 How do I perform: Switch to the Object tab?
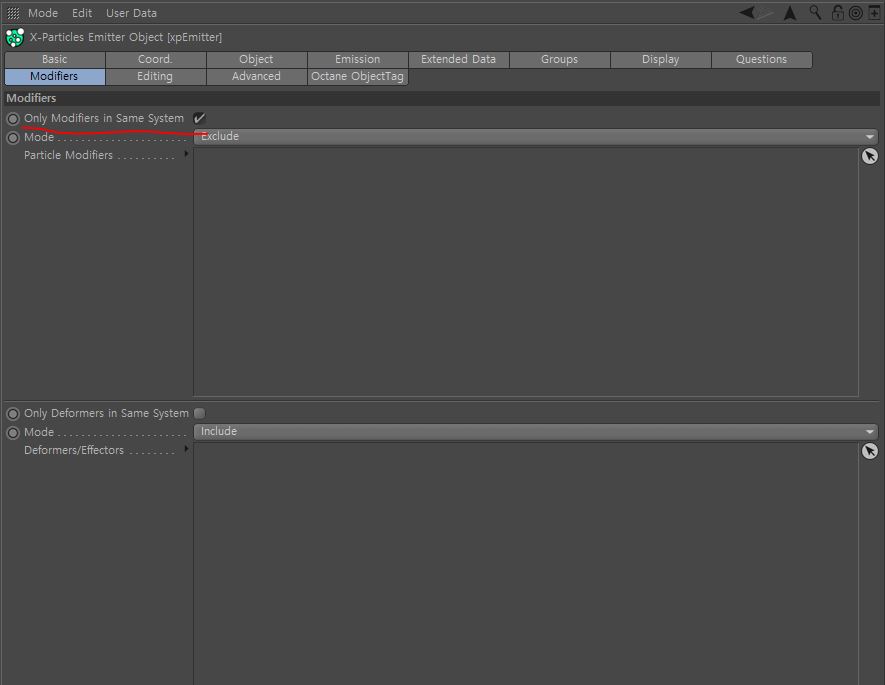[257, 59]
